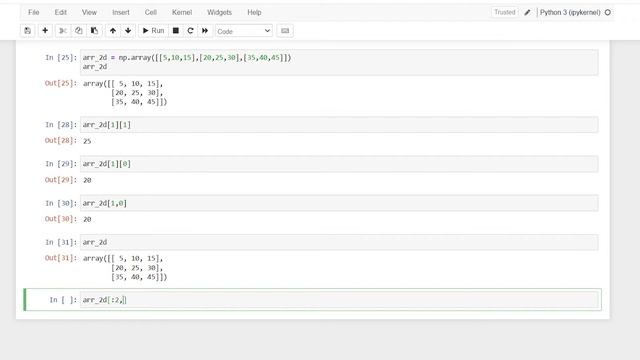Move selected cell down arrow
Viewport: 640px width, 360px height.
click(x=128, y=31)
